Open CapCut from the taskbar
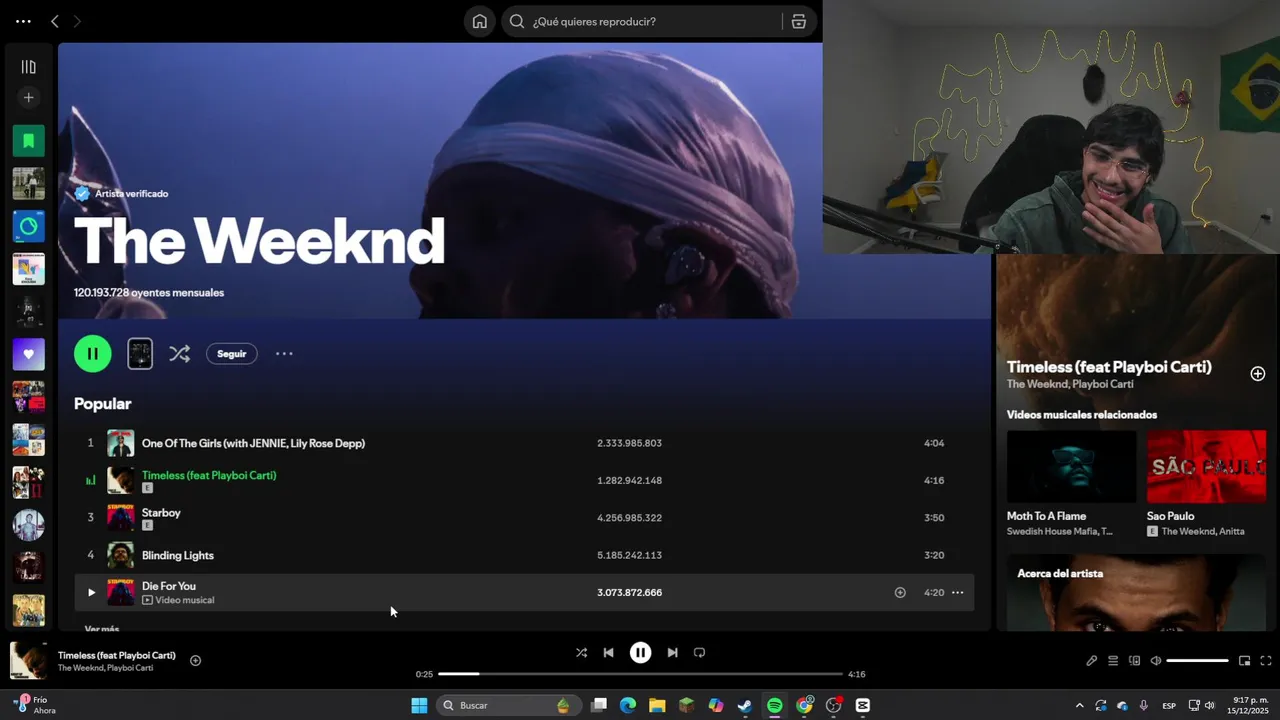This screenshot has width=1280, height=720. click(x=863, y=705)
